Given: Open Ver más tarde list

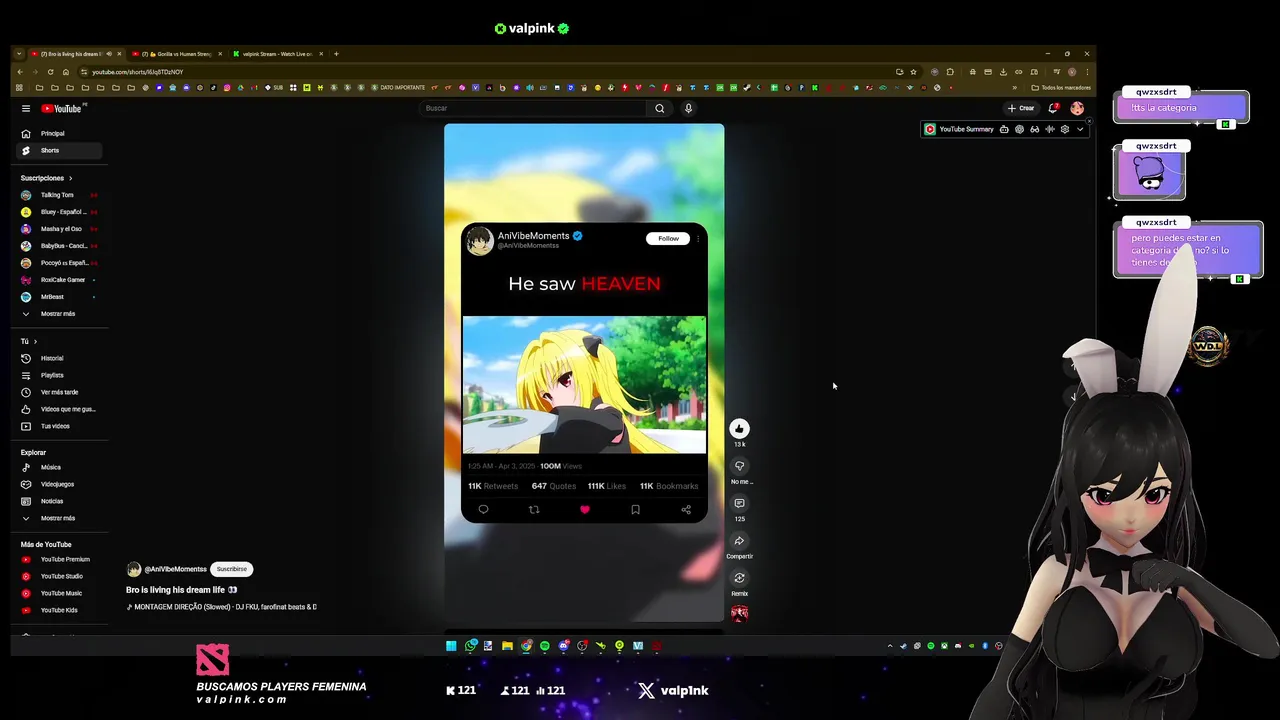Looking at the screenshot, I should (58, 392).
